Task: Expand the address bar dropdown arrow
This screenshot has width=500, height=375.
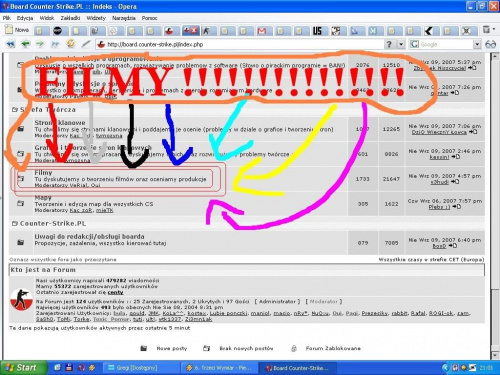Action: pos(401,44)
